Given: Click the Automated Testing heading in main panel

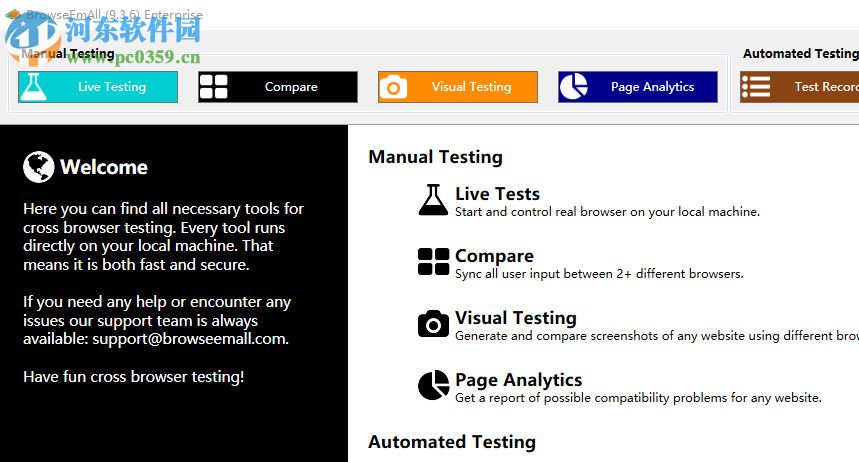Looking at the screenshot, I should 452,442.
